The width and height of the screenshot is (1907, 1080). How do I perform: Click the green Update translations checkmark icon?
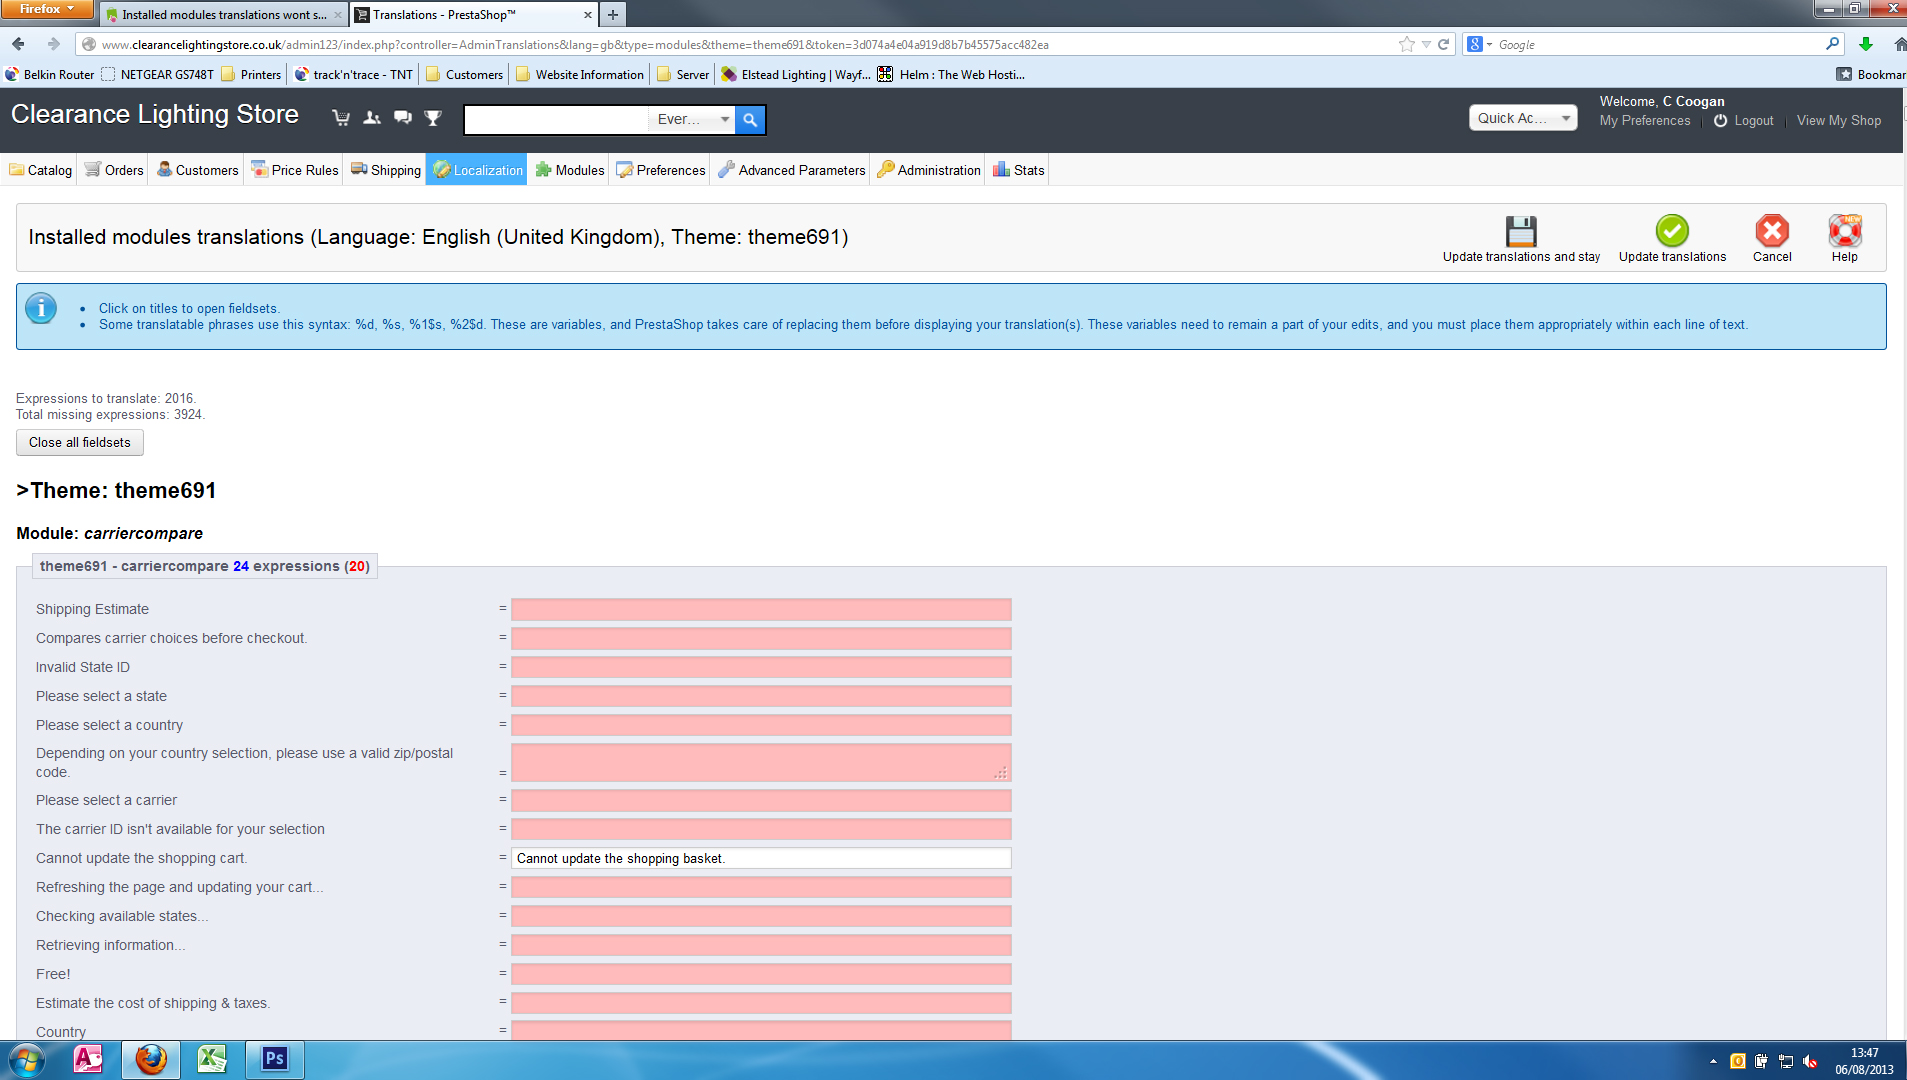pos(1672,231)
